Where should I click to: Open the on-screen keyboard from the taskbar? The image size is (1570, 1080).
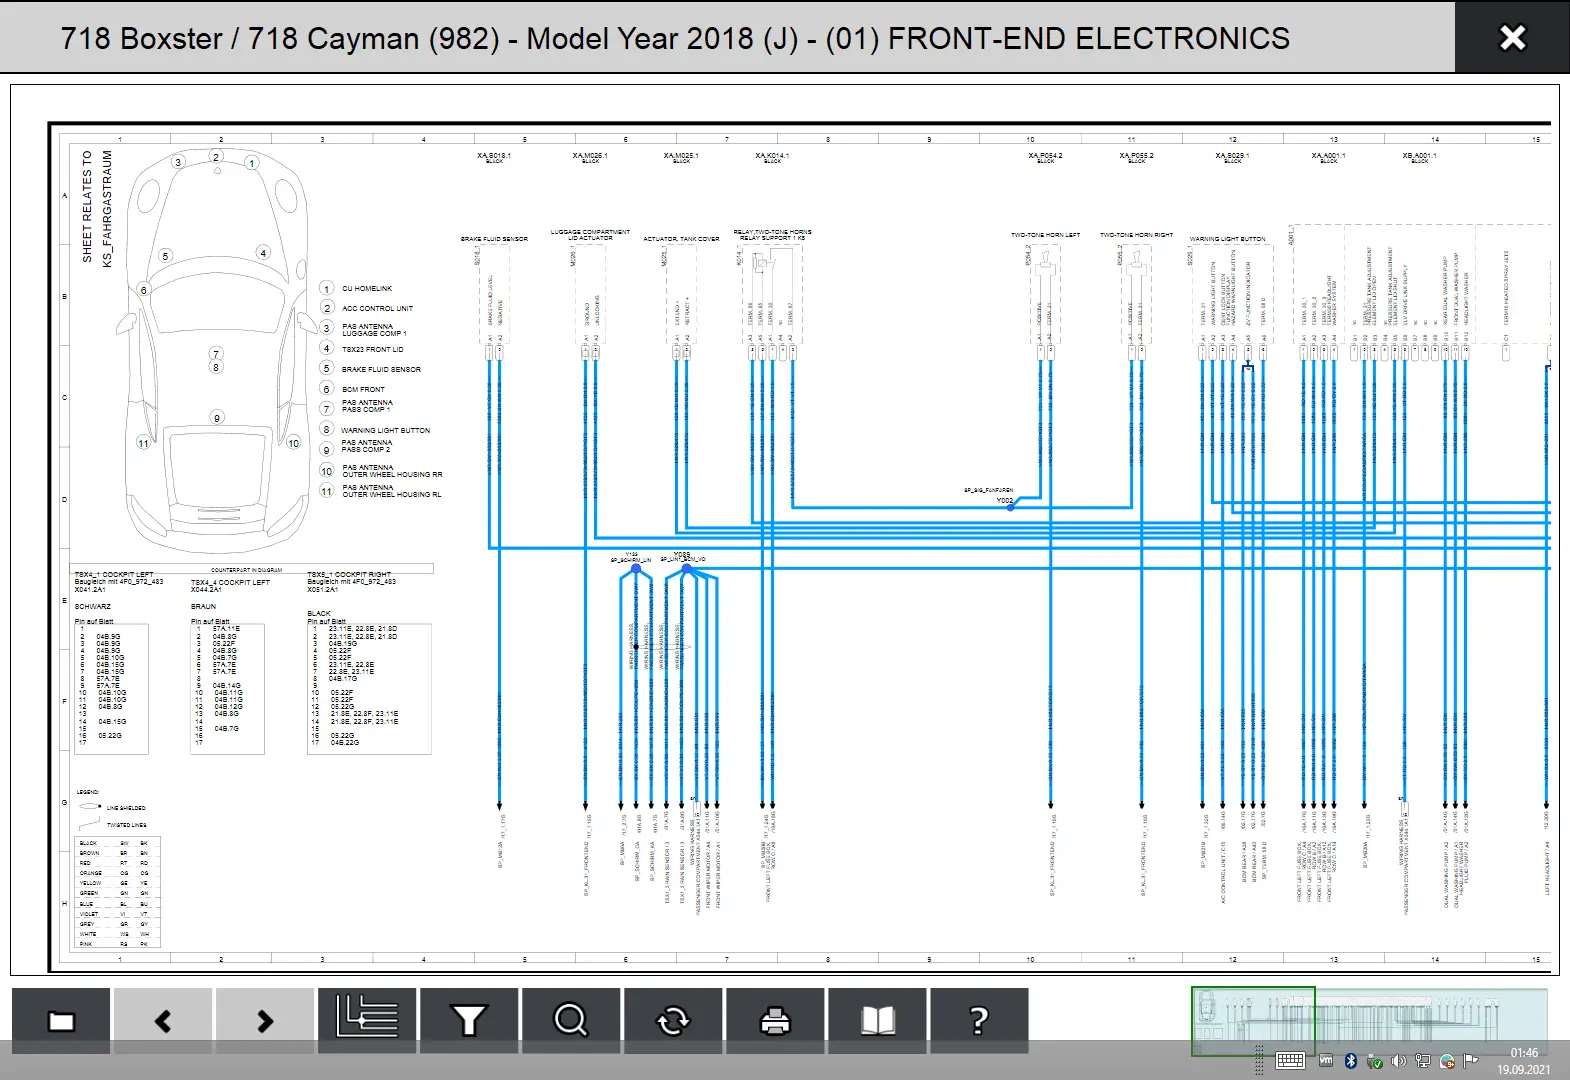pos(1290,1061)
